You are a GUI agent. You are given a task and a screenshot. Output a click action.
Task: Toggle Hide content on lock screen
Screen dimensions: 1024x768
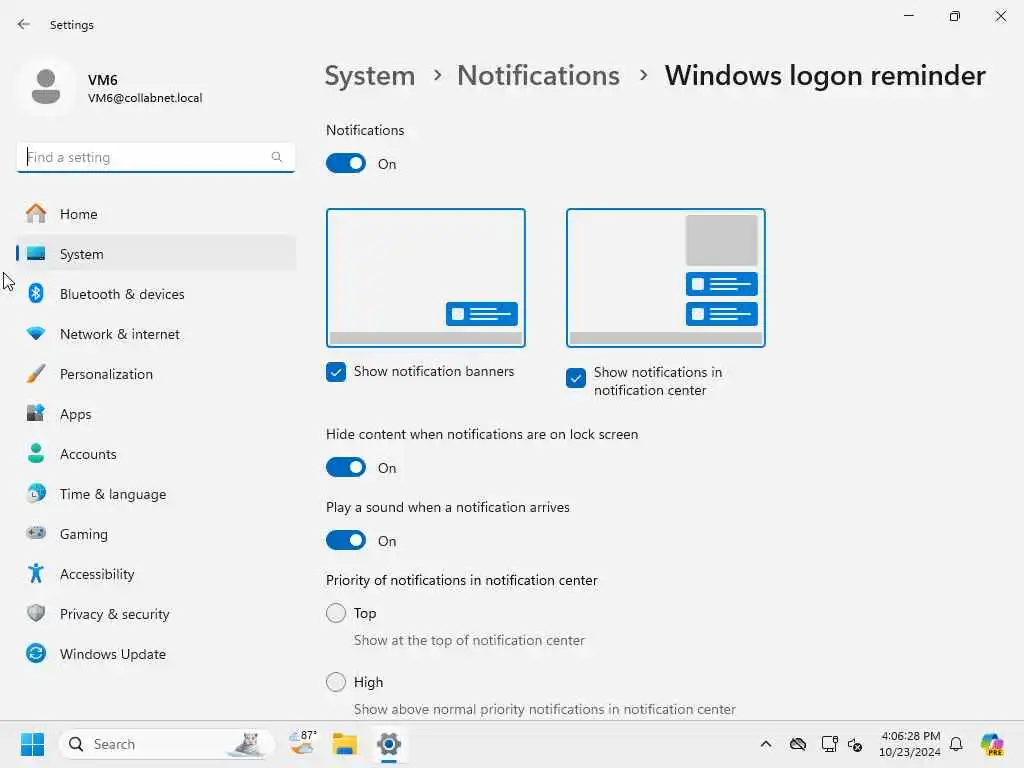click(345, 468)
